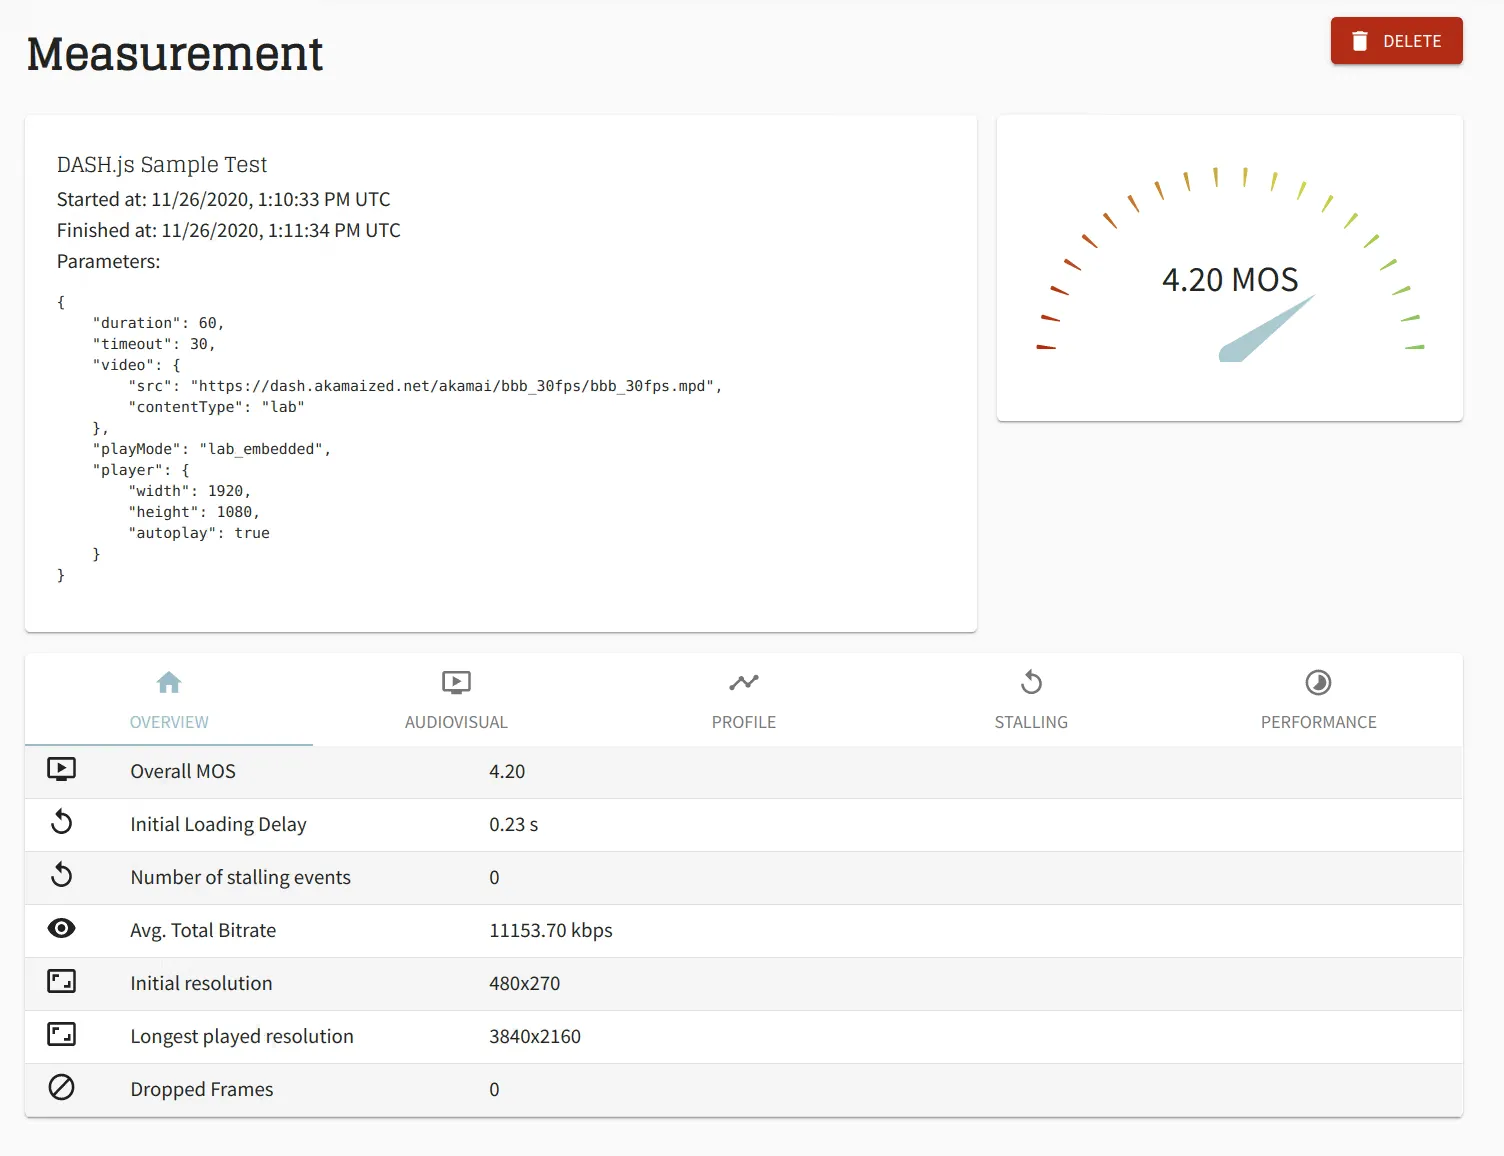Click the aspect ratio icon beside Longest played resolution
The image size is (1504, 1156).
(x=61, y=1034)
